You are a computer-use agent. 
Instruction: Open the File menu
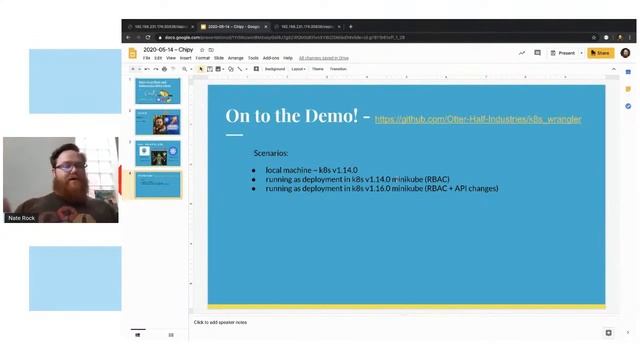[147, 58]
